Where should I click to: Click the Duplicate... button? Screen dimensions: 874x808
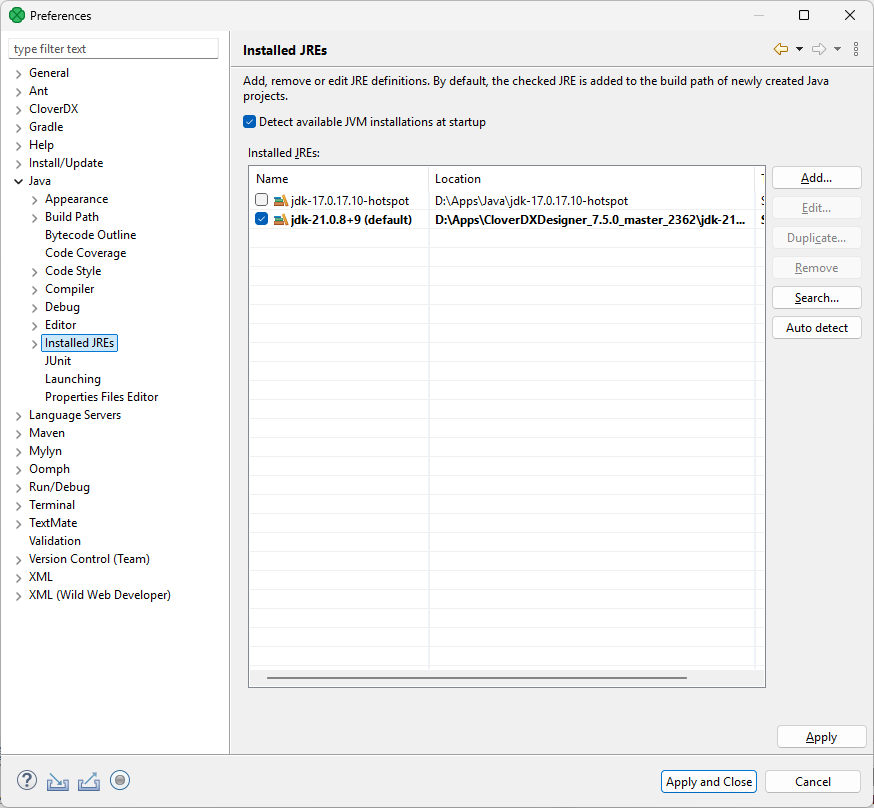[817, 238]
